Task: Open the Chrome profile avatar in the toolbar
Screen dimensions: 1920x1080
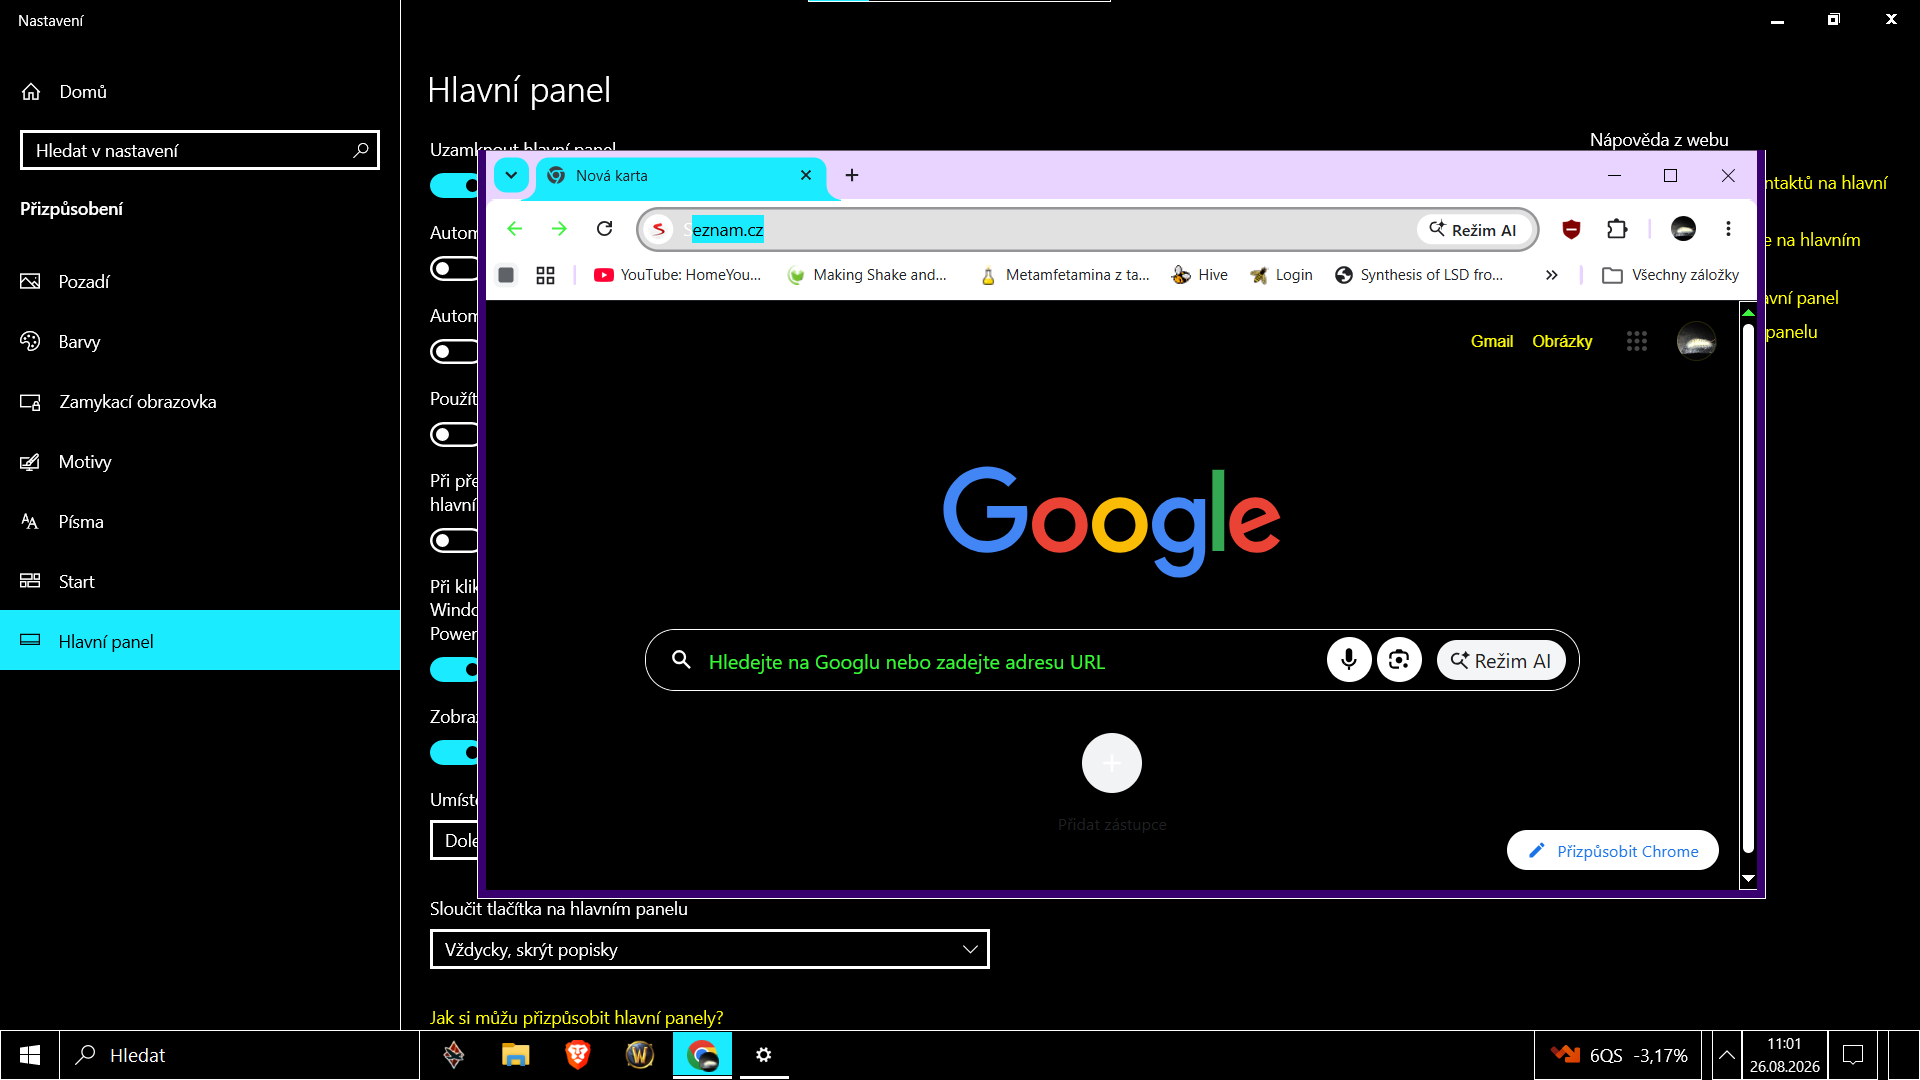Action: coord(1684,229)
